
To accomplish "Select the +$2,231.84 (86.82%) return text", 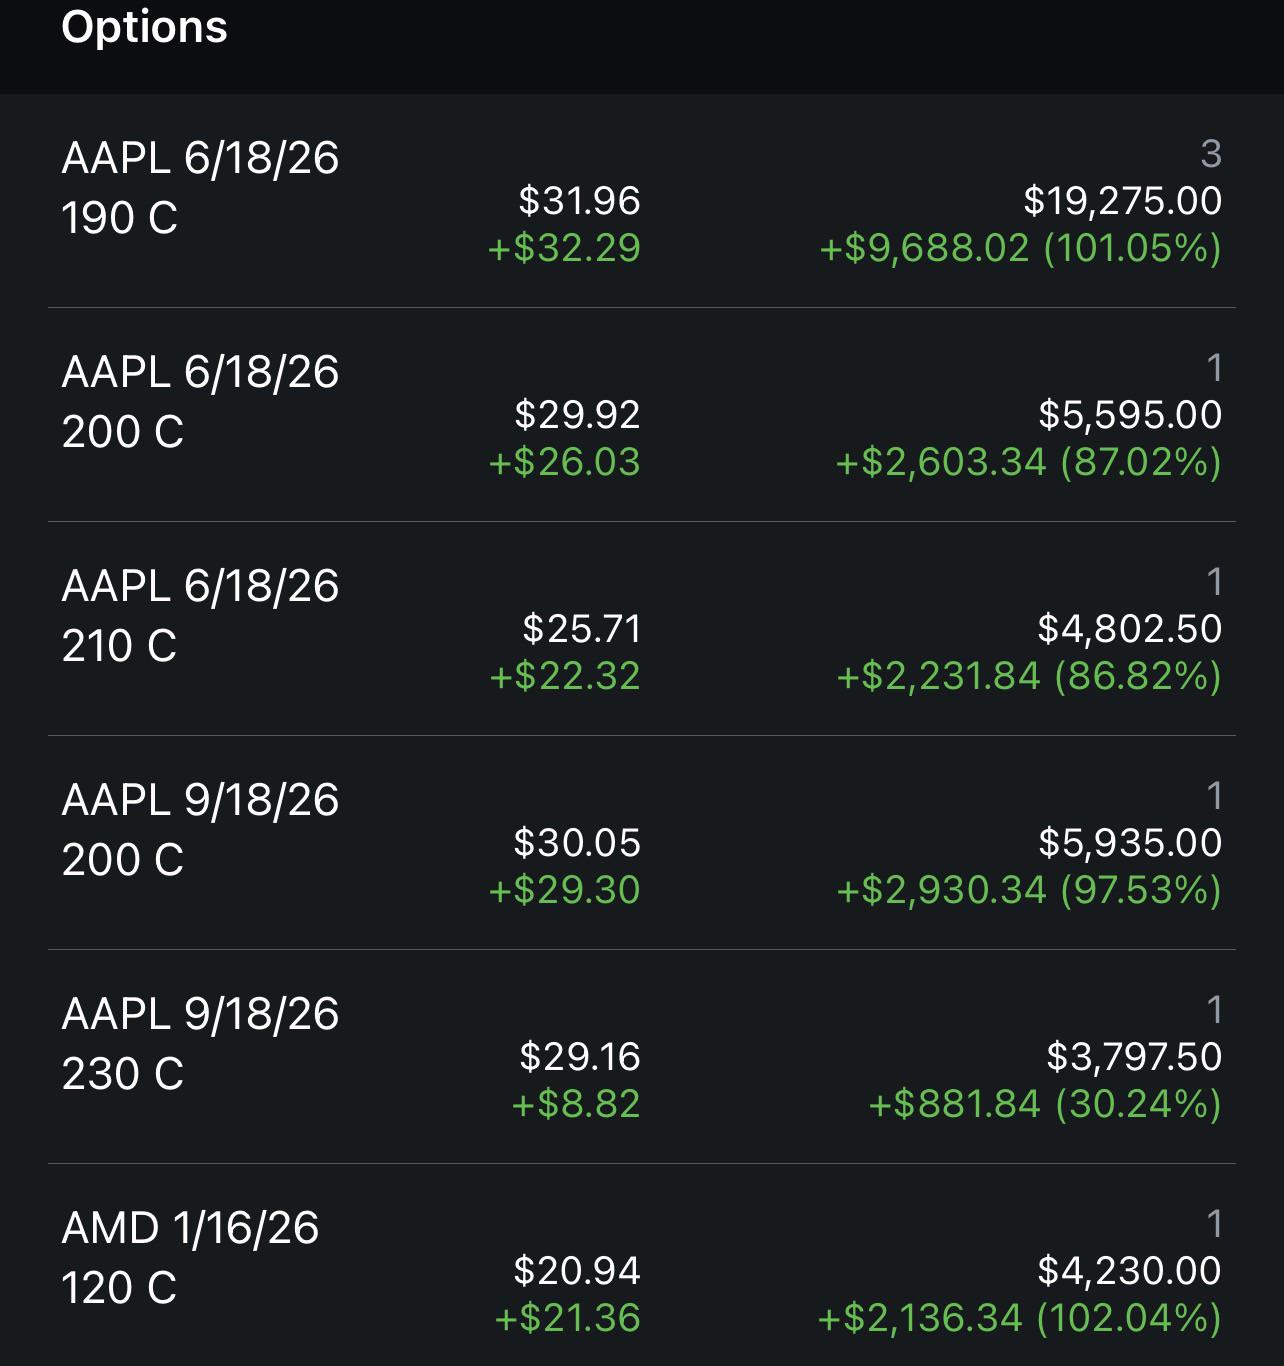I will click(x=1029, y=676).
